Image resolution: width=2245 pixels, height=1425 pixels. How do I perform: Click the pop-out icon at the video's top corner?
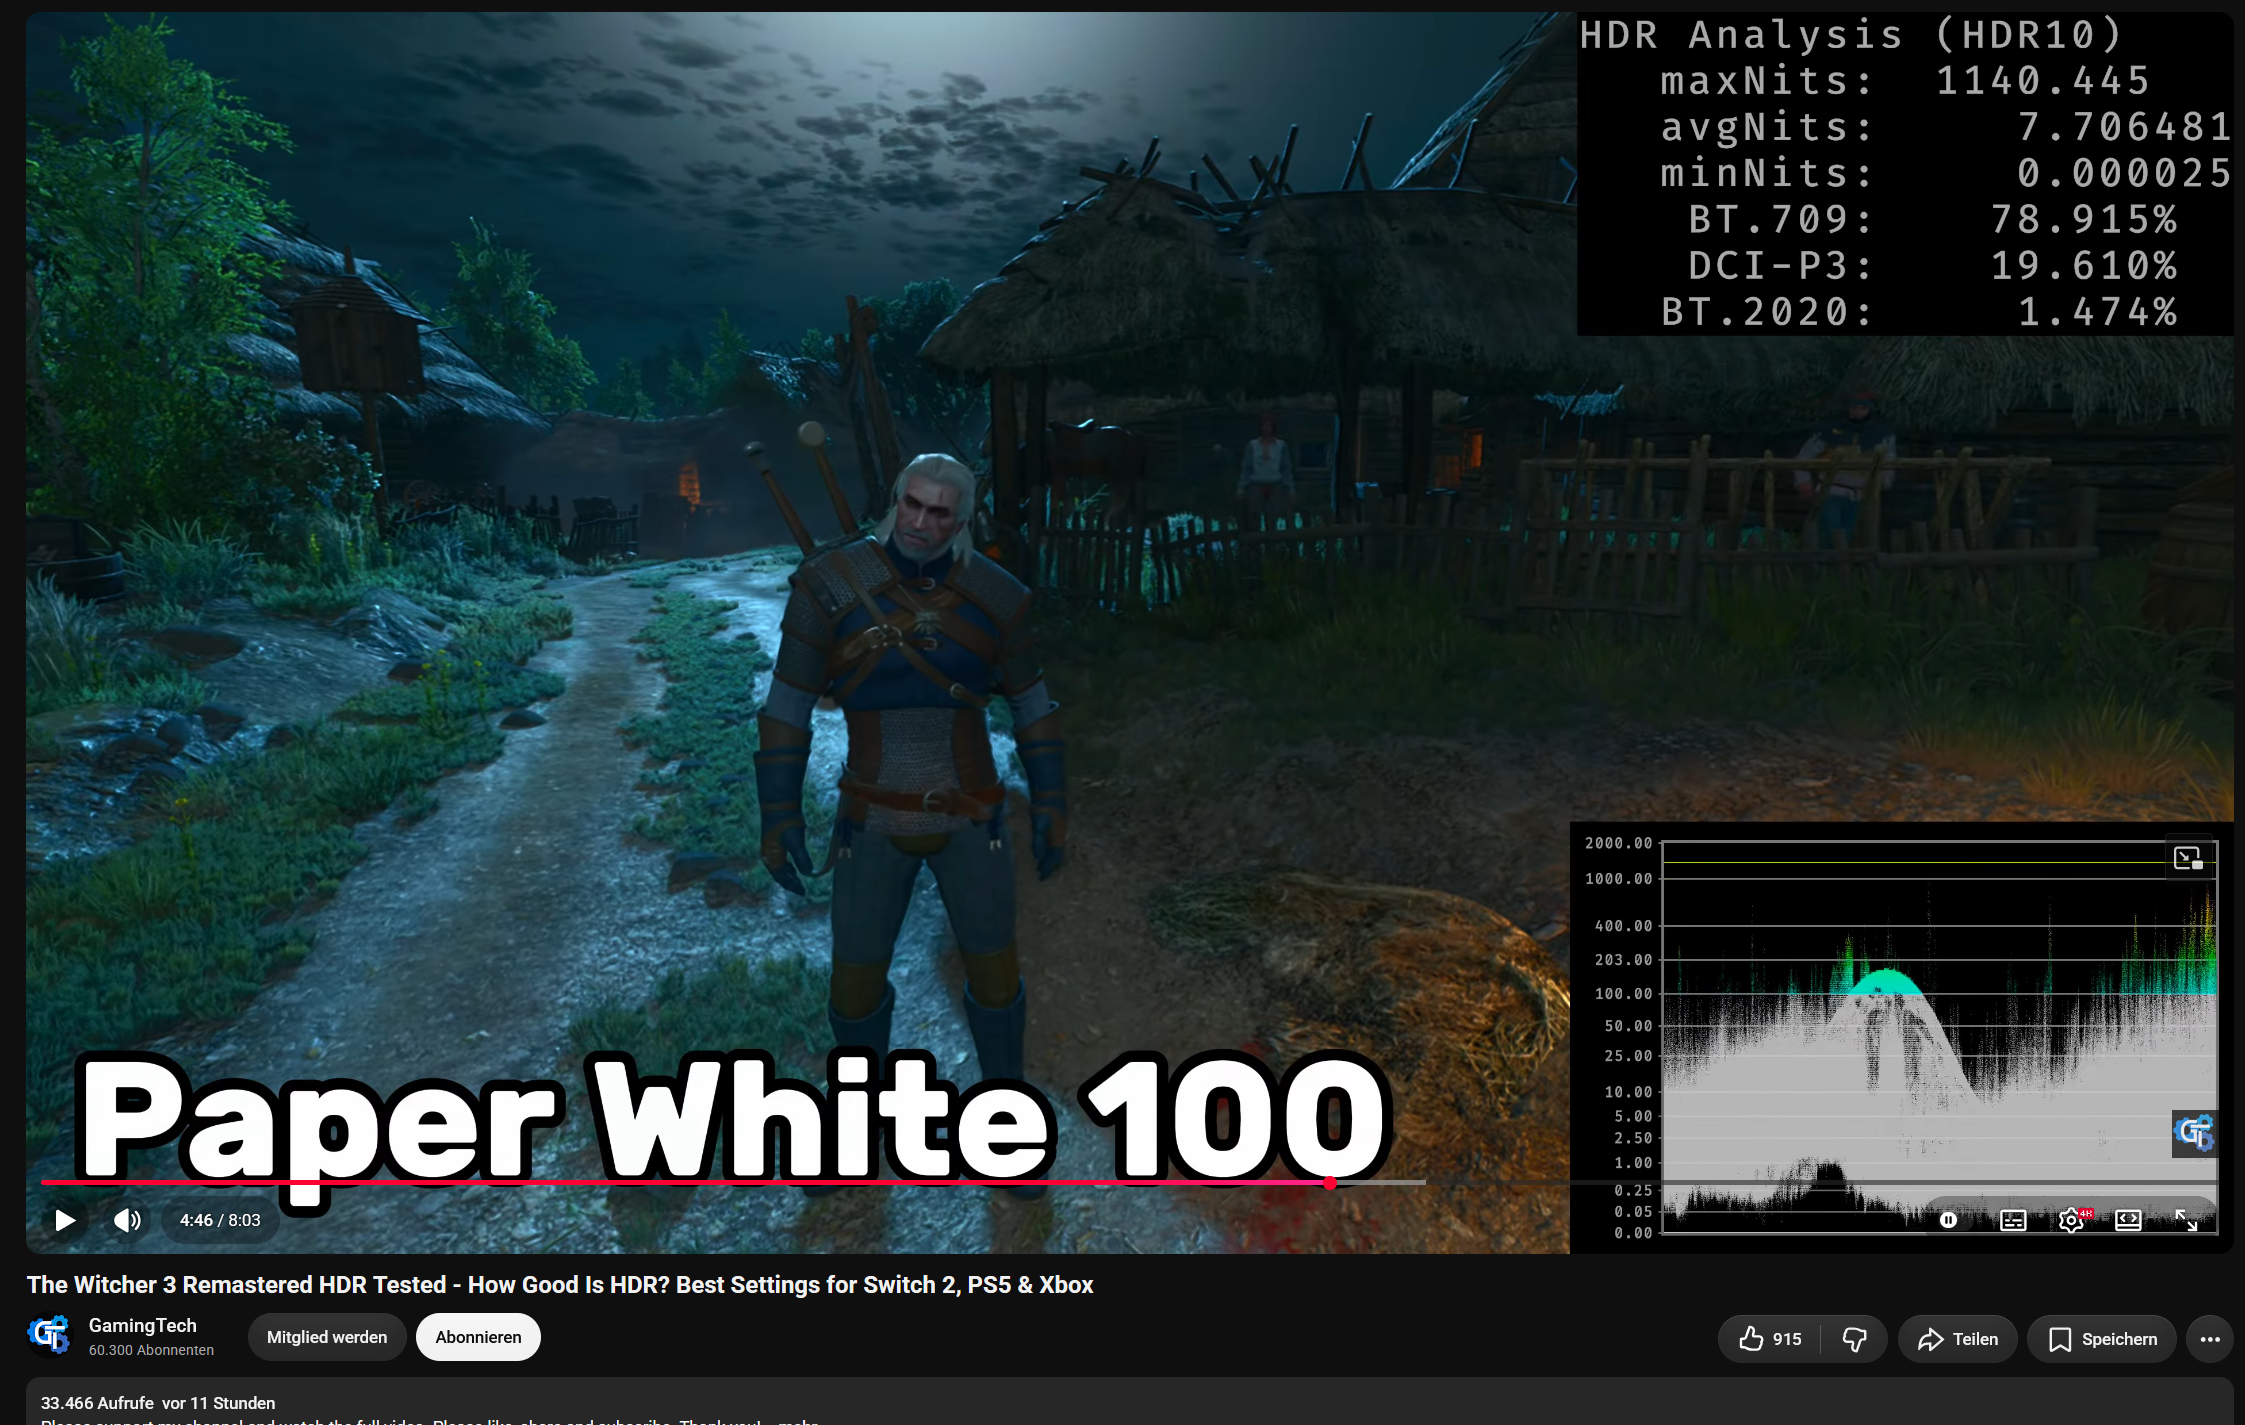coord(2189,858)
